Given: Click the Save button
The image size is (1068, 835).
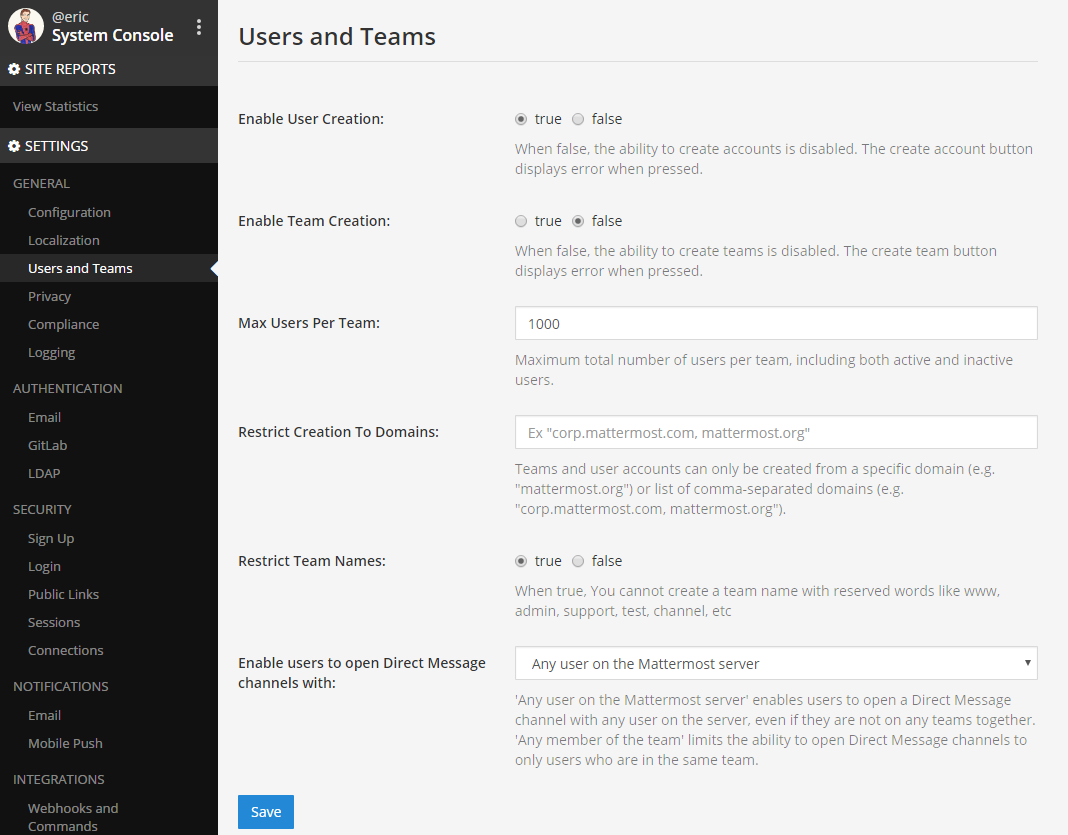Looking at the screenshot, I should (266, 812).
